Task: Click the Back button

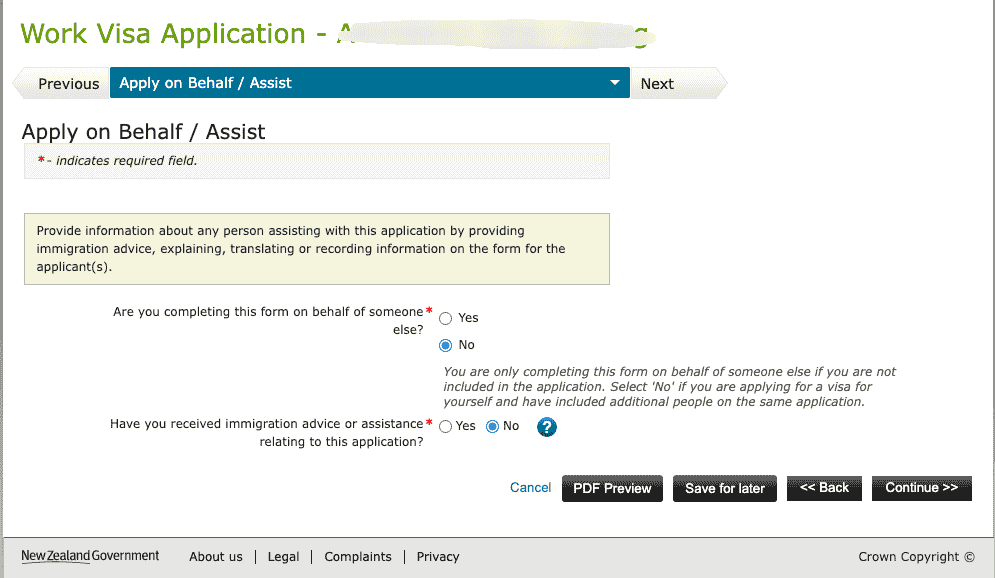Action: pyautogui.click(x=823, y=488)
